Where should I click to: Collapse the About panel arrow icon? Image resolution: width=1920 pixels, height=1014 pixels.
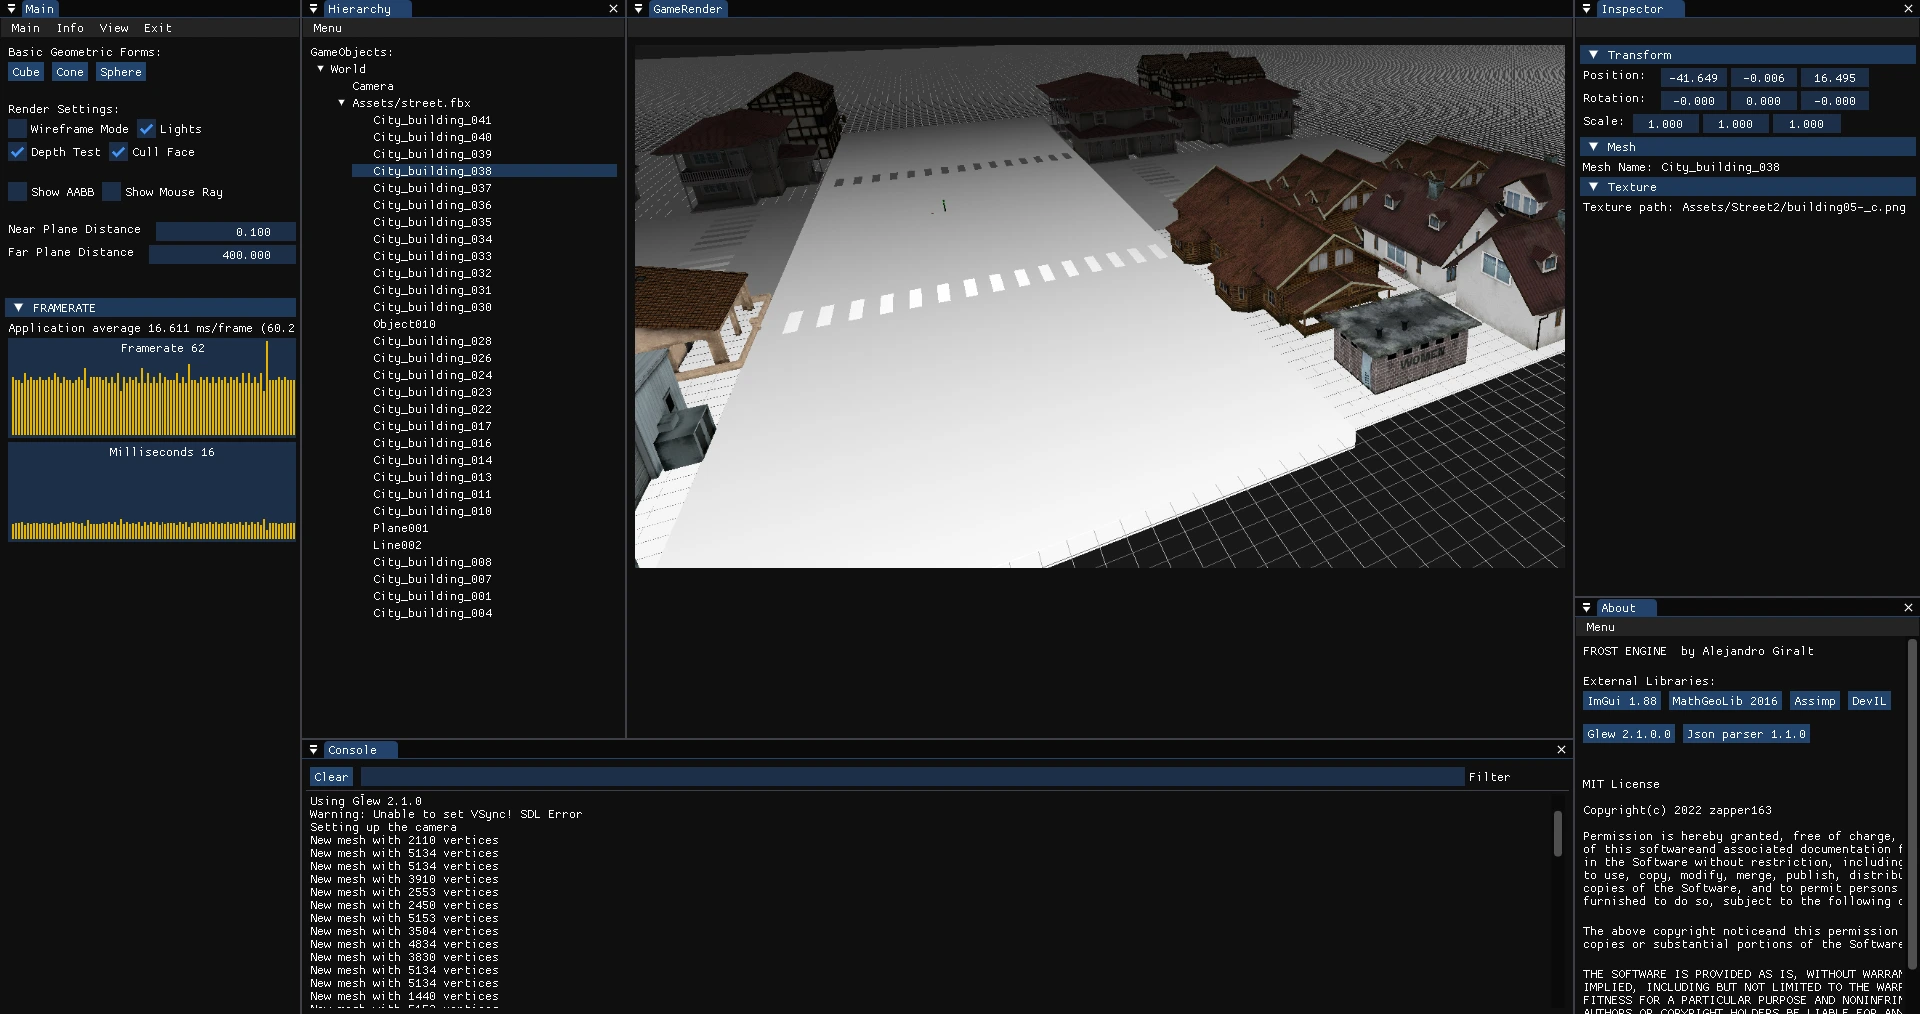click(x=1586, y=608)
